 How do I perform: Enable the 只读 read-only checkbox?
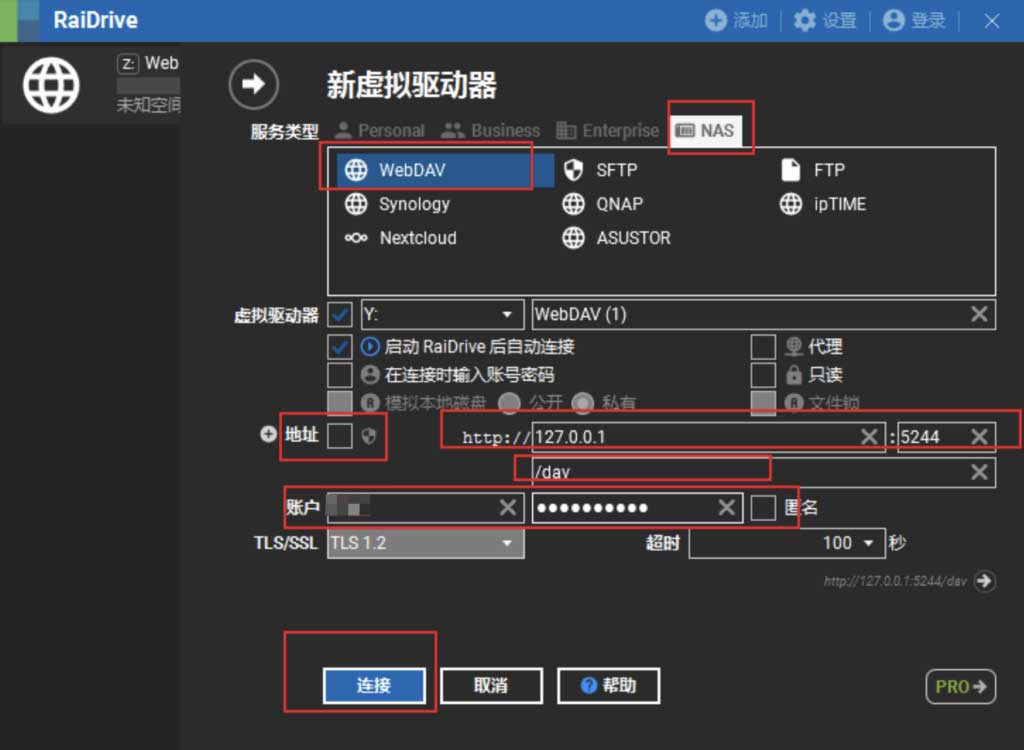(x=763, y=375)
